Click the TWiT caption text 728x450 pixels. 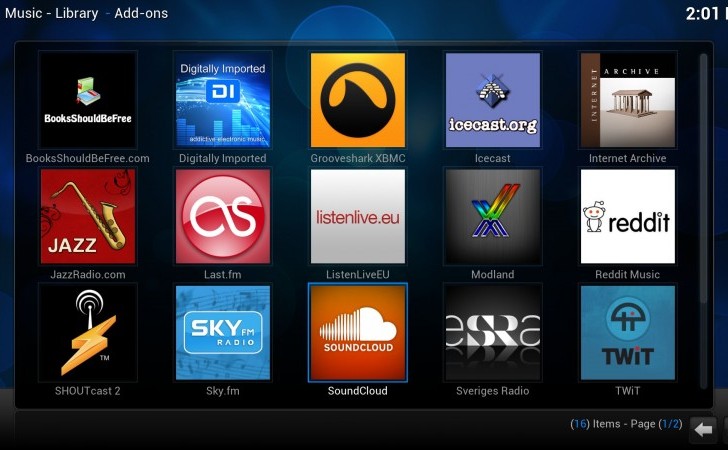coord(628,391)
